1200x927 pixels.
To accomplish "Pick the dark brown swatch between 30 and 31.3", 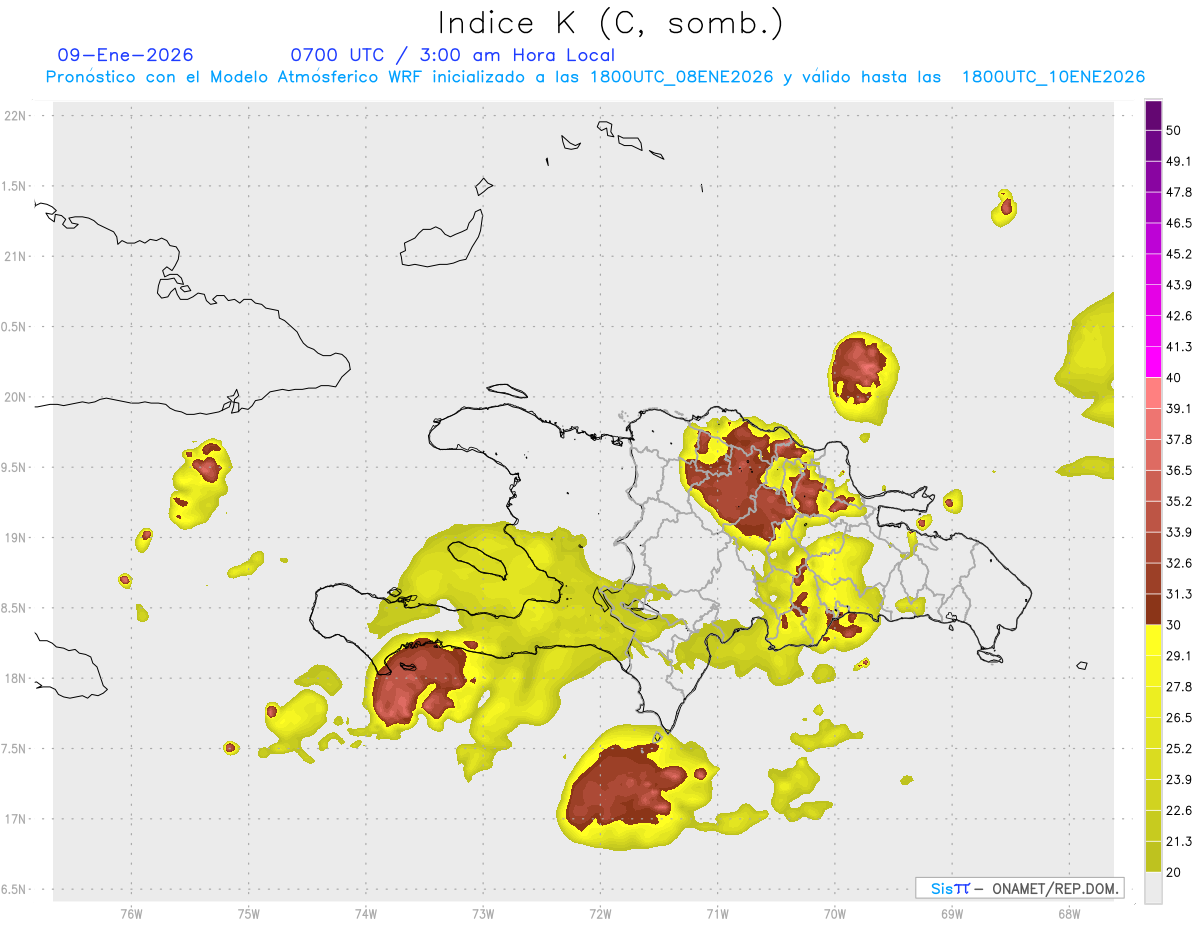I will click(x=1153, y=609).
